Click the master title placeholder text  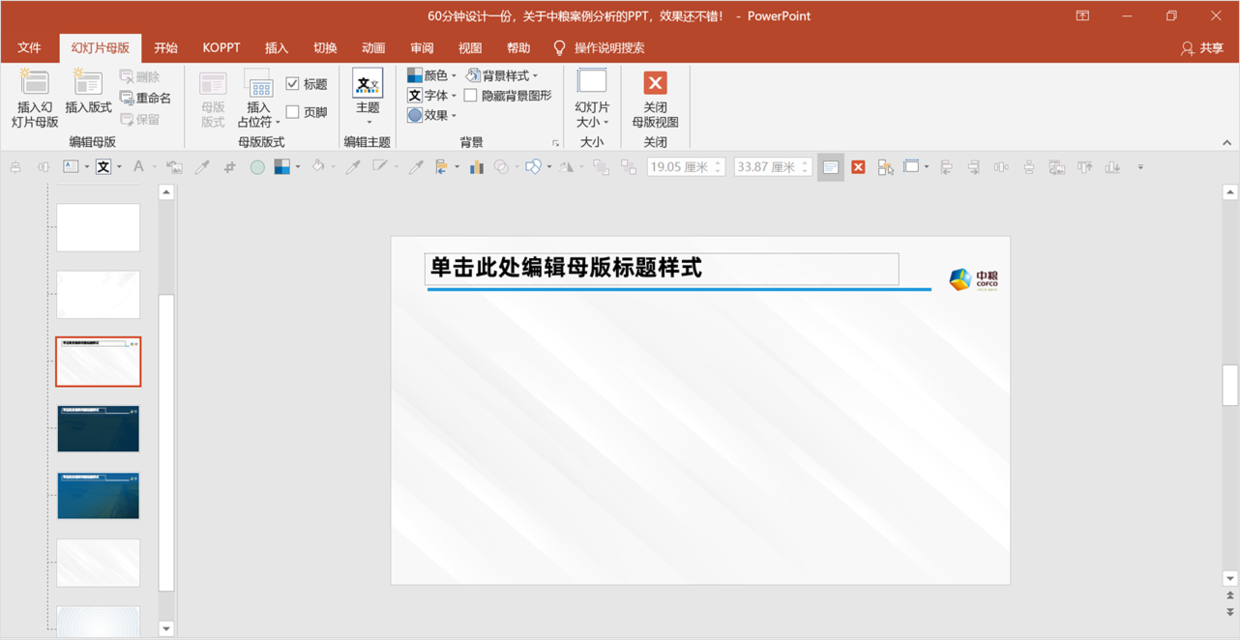567,268
